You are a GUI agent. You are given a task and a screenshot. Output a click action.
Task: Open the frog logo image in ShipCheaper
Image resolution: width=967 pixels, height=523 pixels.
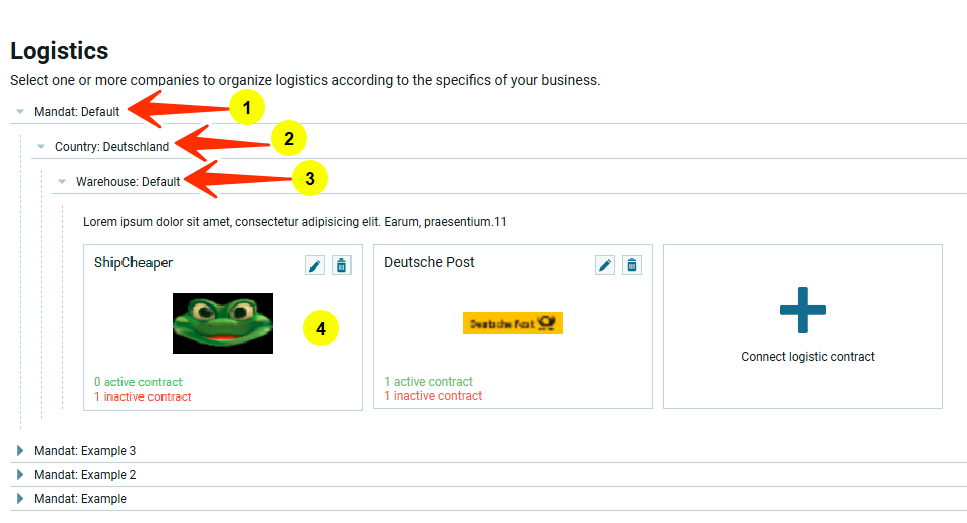point(223,323)
